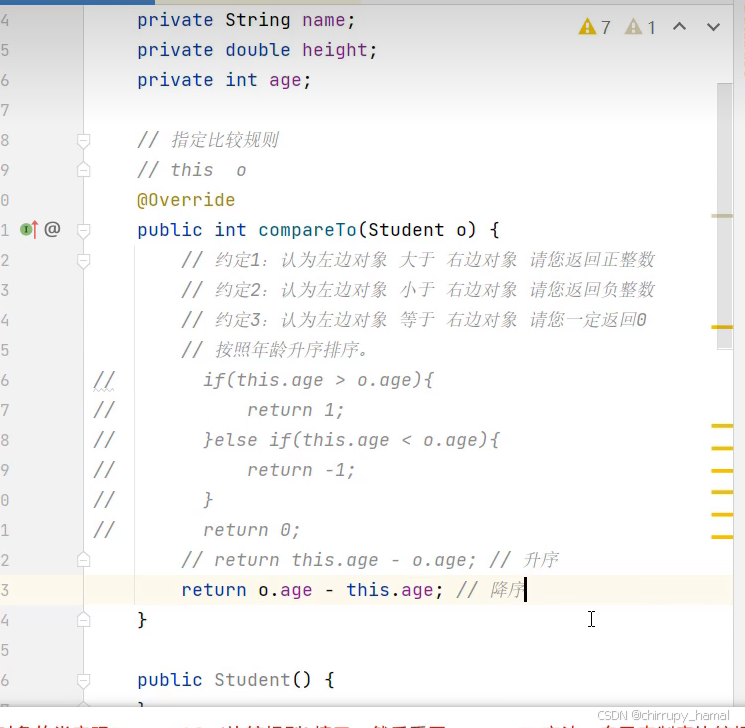745x728 pixels.
Task: Click fold end marker on 'return this.age - o.age' comment line
Action: [84, 560]
